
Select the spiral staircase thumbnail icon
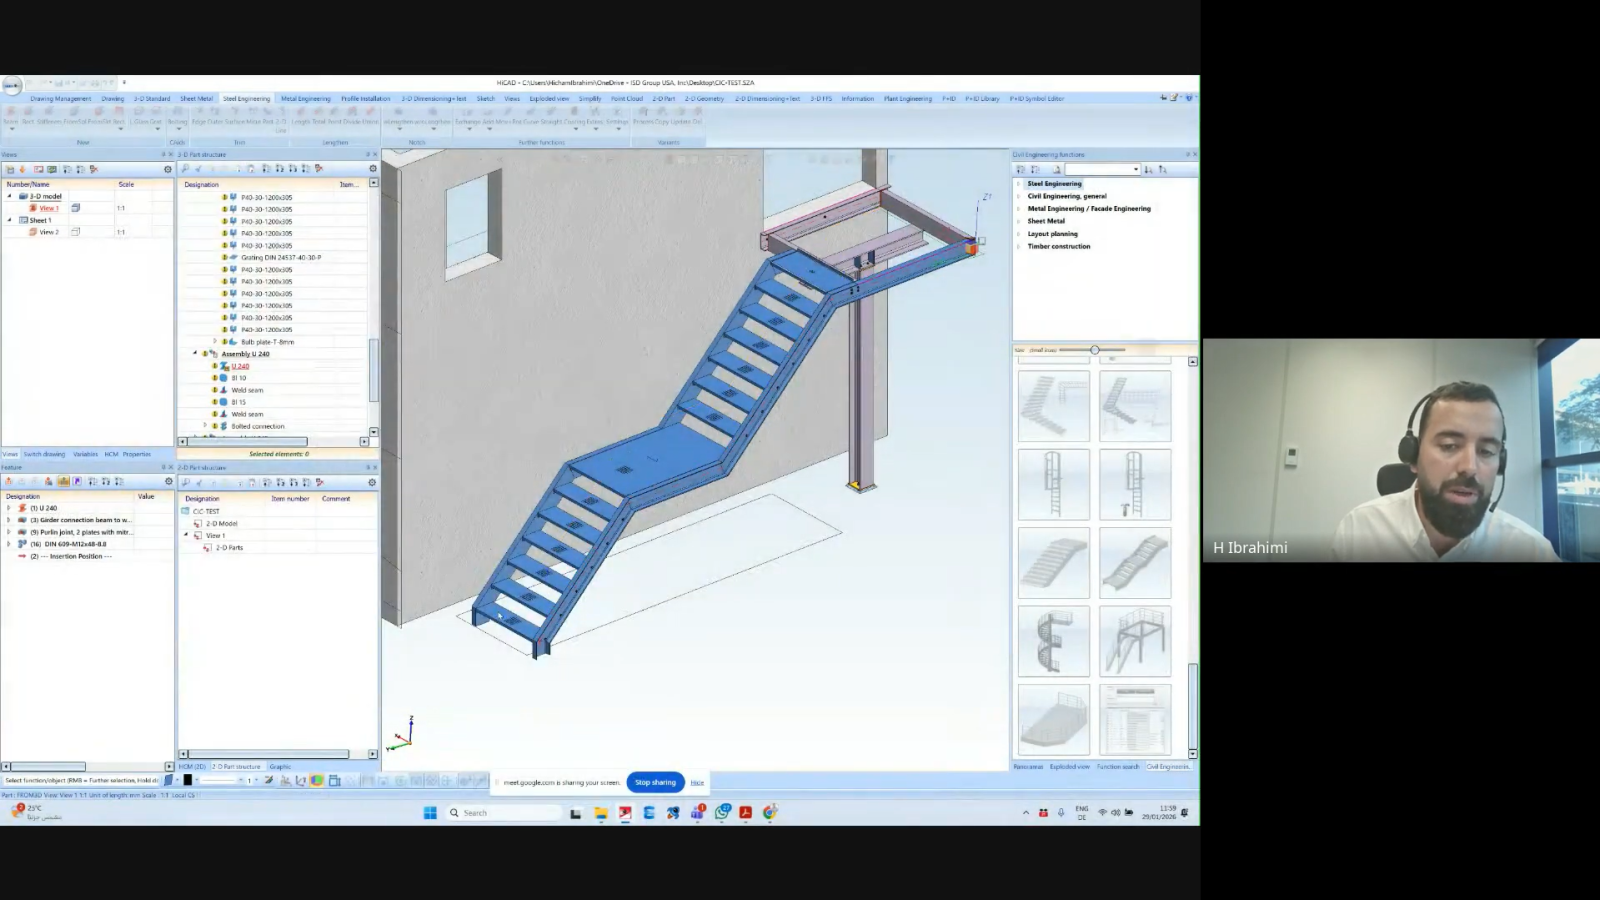(x=1053, y=641)
